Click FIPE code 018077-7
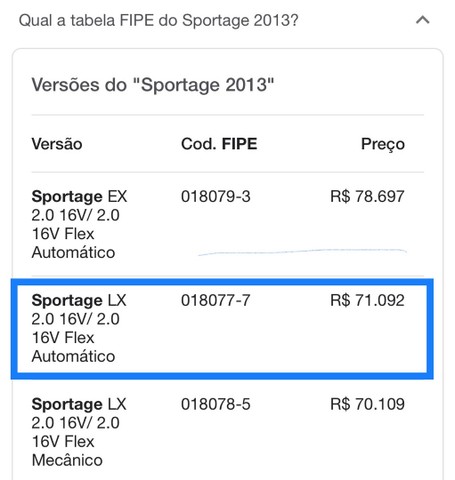This screenshot has height=480, width=455. point(216,300)
